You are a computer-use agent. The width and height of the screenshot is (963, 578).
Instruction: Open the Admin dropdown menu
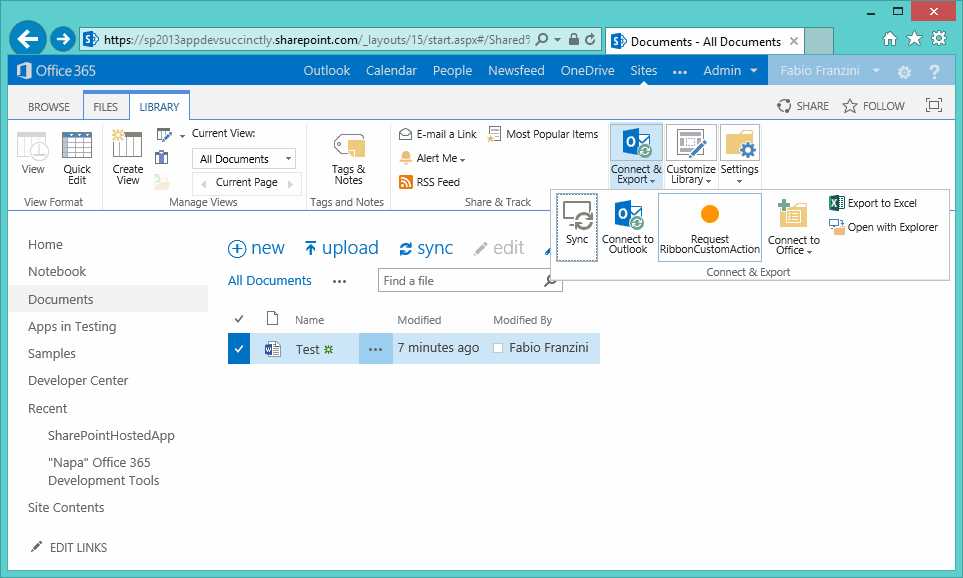(730, 71)
